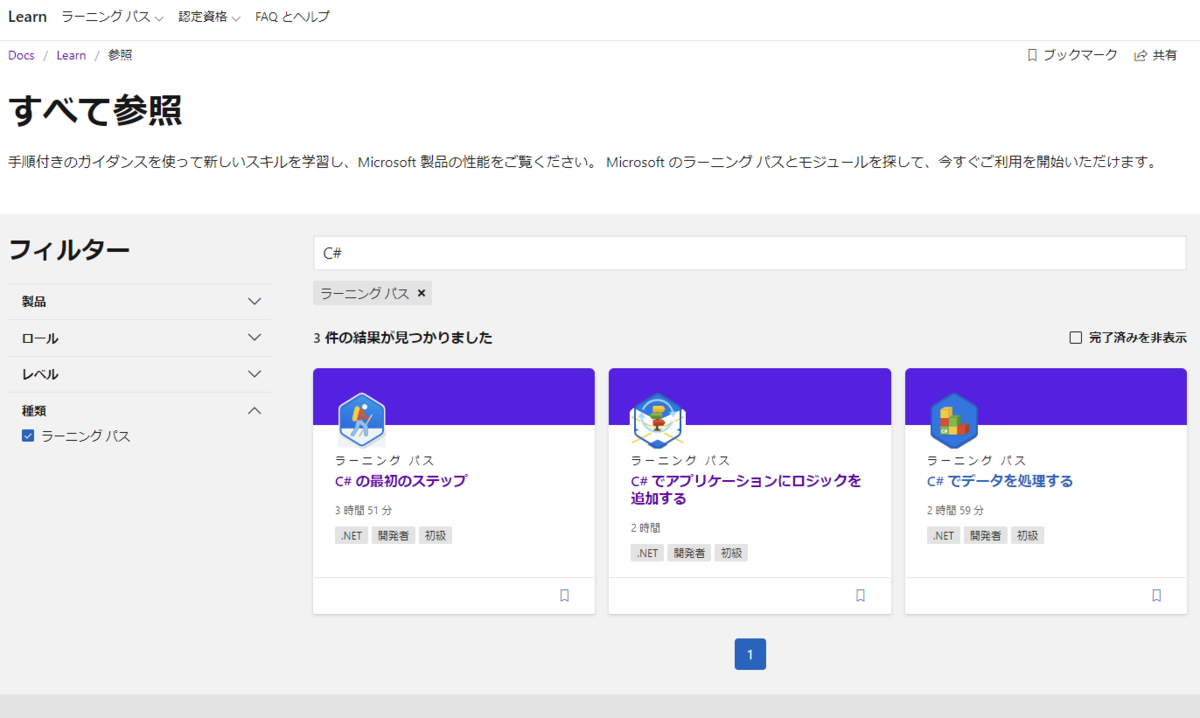This screenshot has width=1200, height=718.
Task: Open the 認定資格 dropdown menu
Action: click(209, 17)
